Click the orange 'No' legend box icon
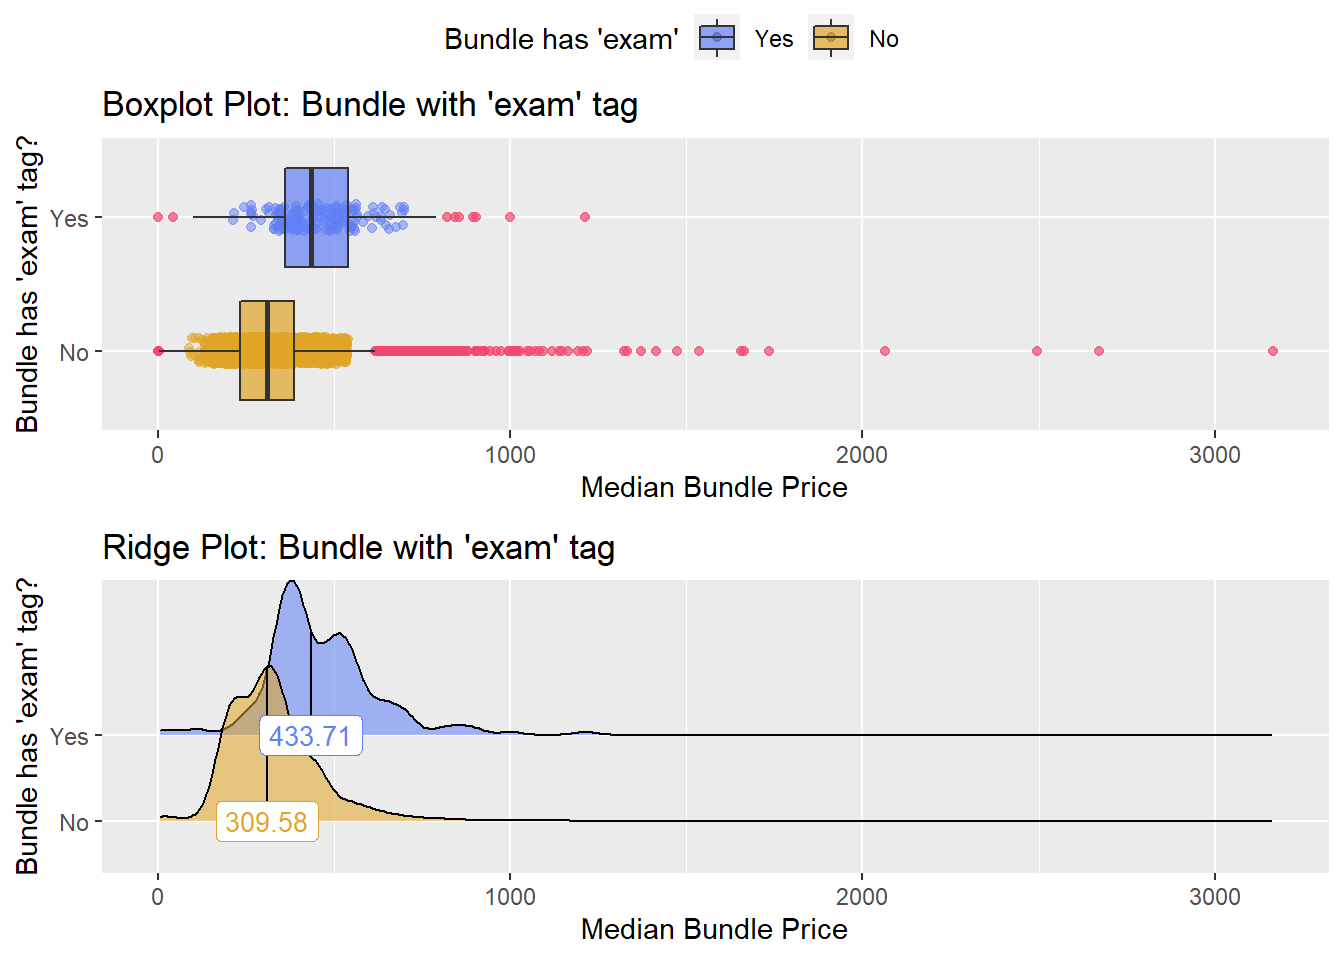The width and height of the screenshot is (1344, 960). tap(831, 38)
